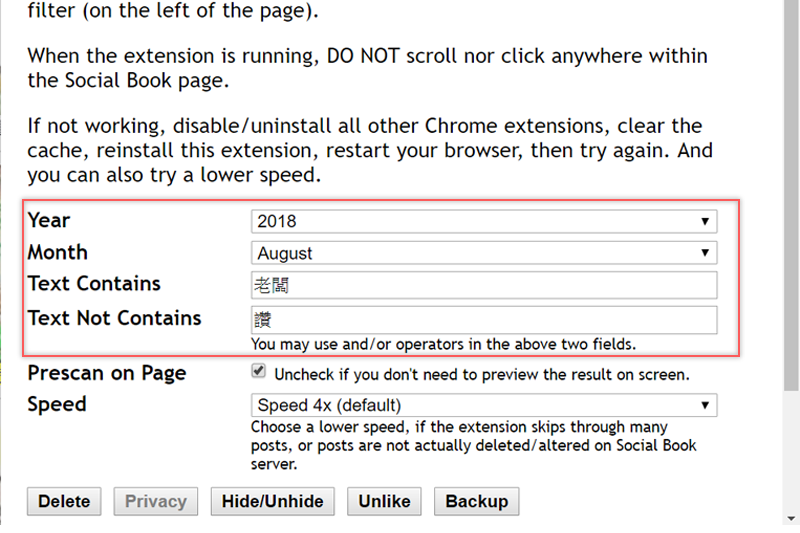
Task: Focus the Text Not Contains input field
Action: click(x=484, y=320)
